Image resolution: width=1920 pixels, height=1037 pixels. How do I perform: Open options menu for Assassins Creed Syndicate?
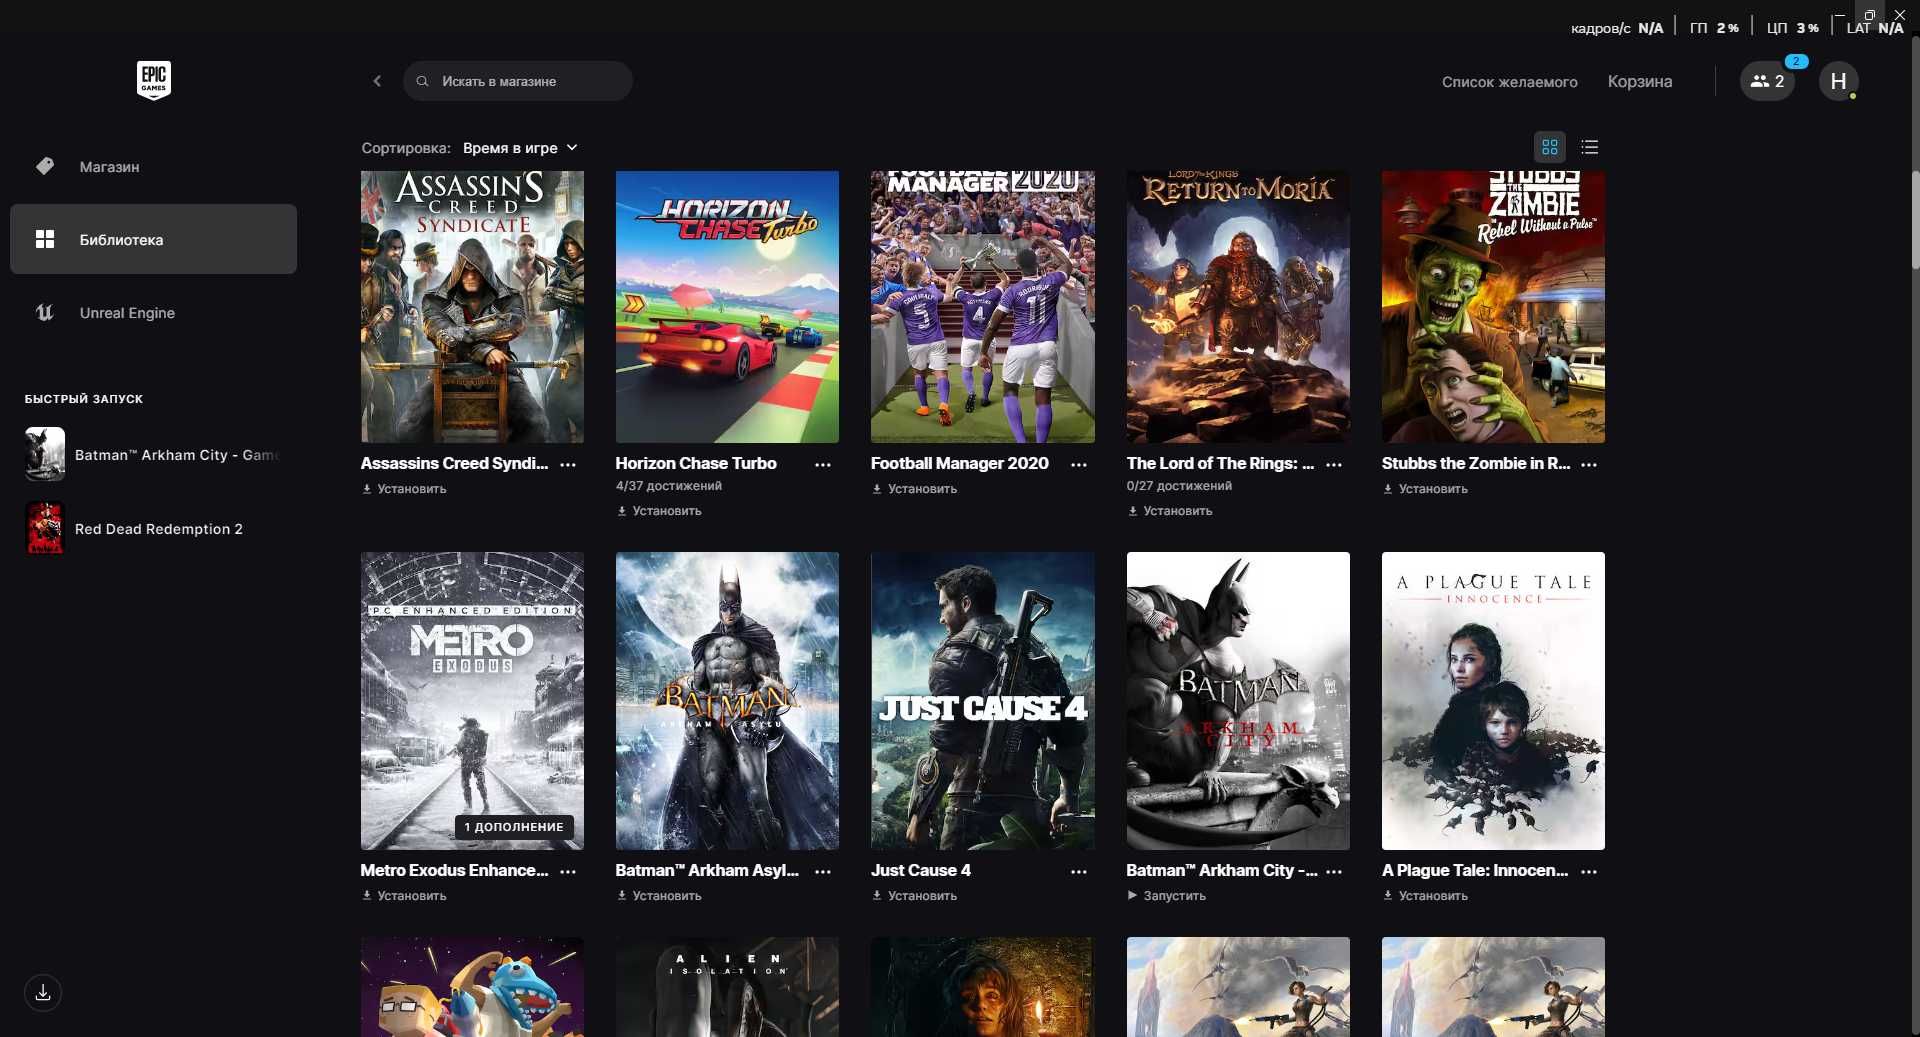pos(568,465)
